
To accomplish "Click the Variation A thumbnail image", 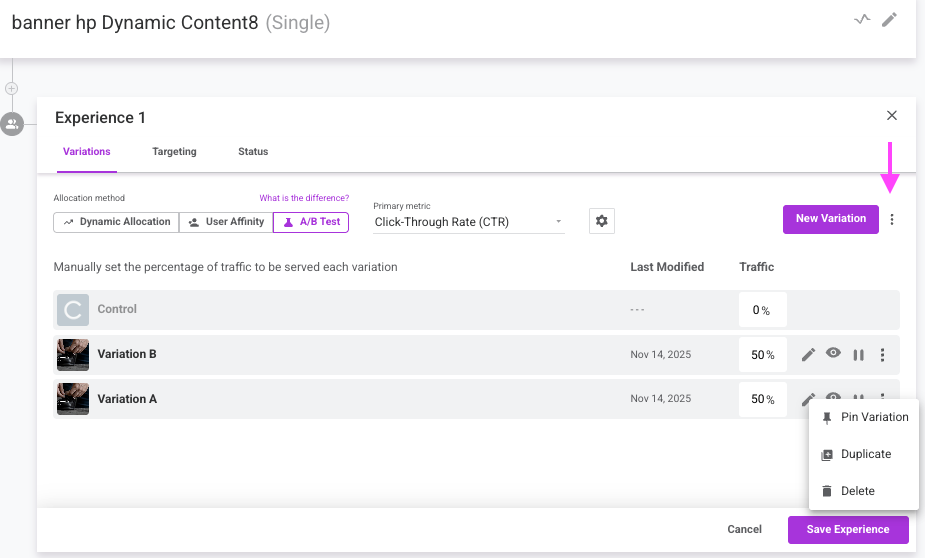I will pos(73,399).
